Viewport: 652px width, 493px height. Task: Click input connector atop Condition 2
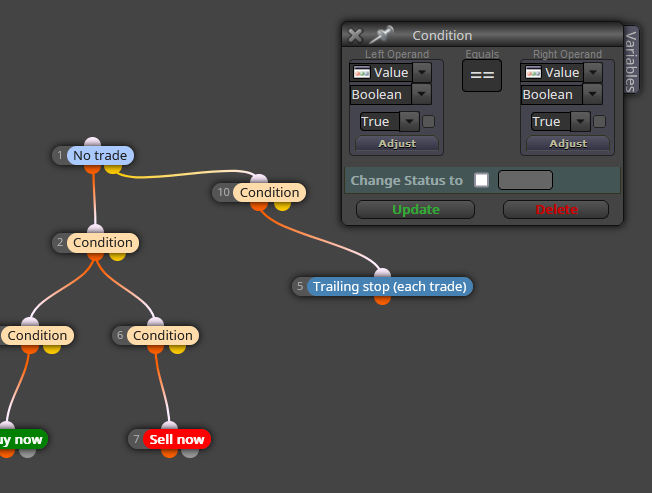[95, 229]
